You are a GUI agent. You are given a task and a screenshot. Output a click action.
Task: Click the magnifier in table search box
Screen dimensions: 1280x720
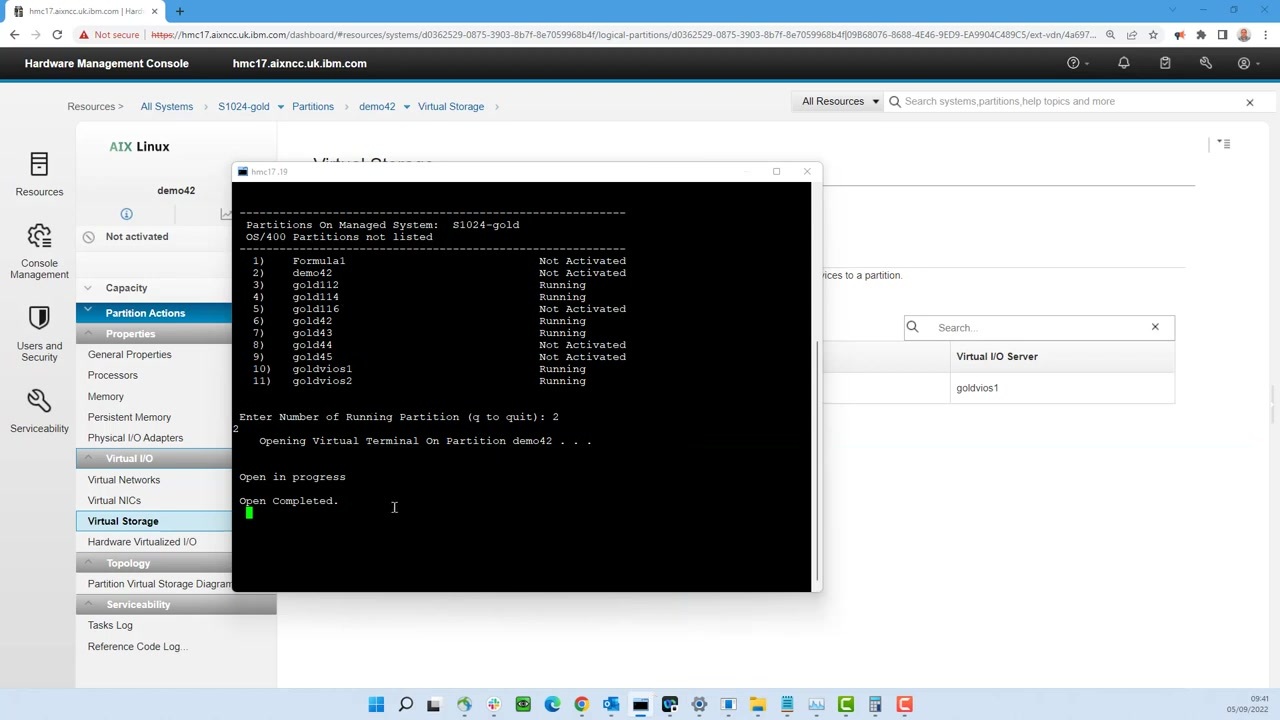912,327
